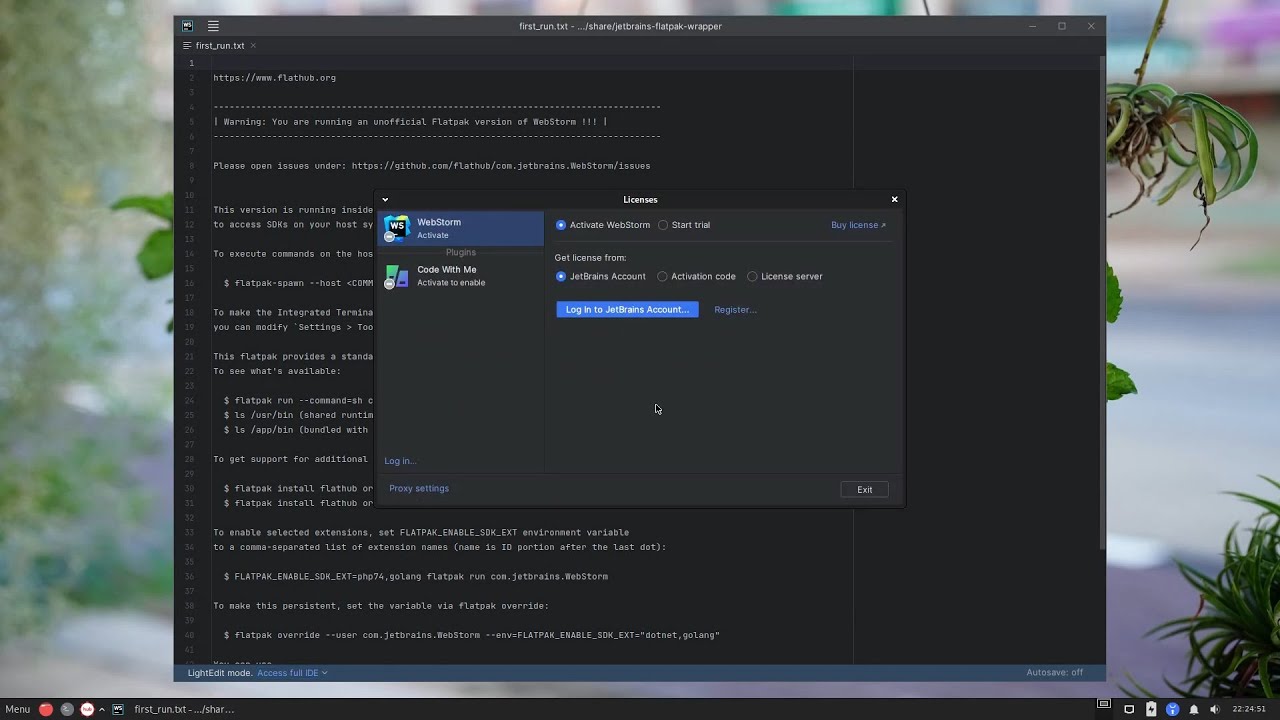Screen dimensions: 1280x720
Task: Click the display tray icon
Action: pyautogui.click(x=1129, y=709)
